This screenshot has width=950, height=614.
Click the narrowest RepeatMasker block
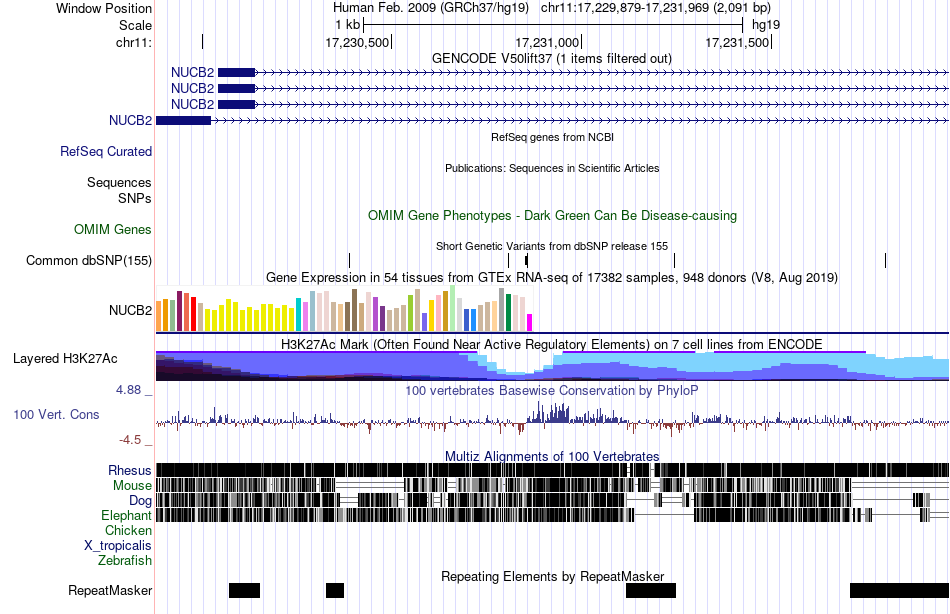tap(335, 590)
